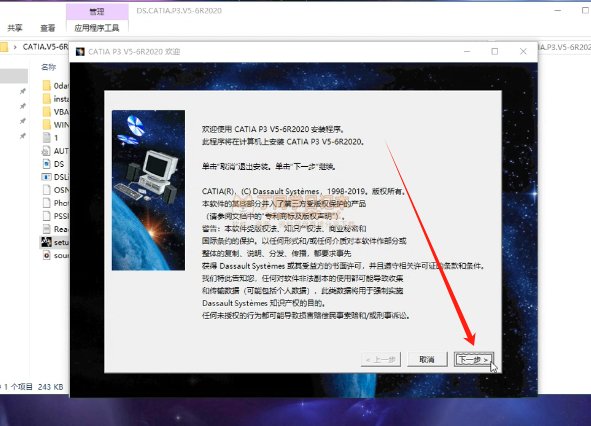
Task: Click the third quick access pin icon
Action: pos(23,121)
